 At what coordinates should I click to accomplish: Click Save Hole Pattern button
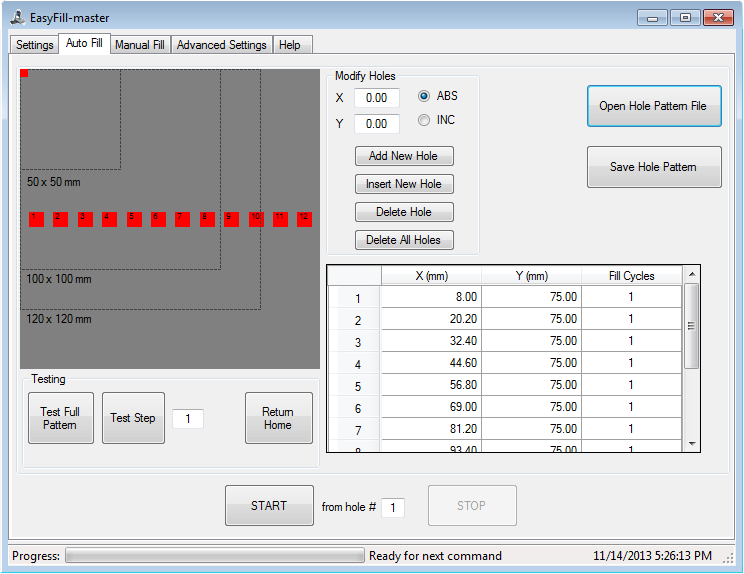(x=654, y=167)
